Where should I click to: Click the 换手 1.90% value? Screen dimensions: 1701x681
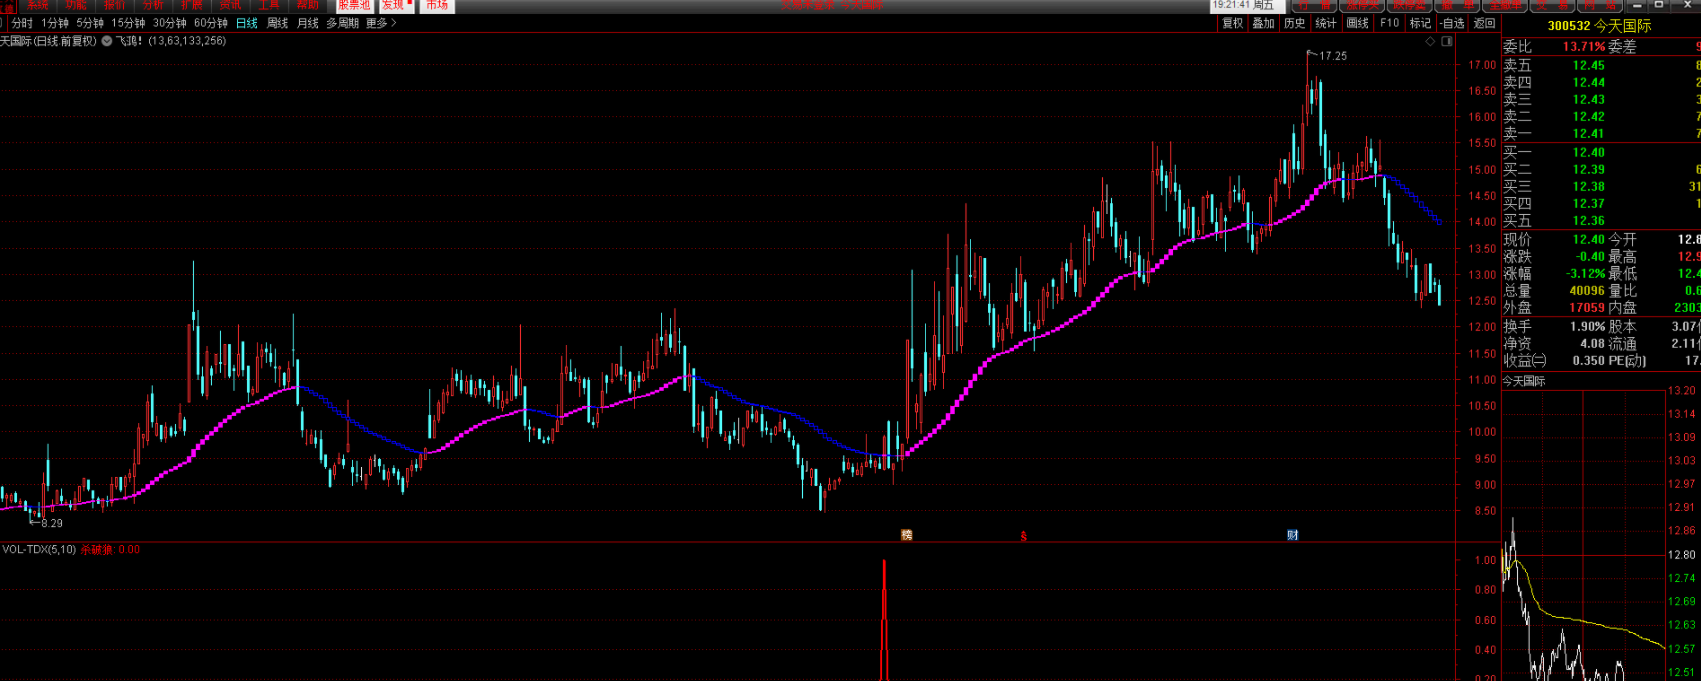pos(1587,326)
